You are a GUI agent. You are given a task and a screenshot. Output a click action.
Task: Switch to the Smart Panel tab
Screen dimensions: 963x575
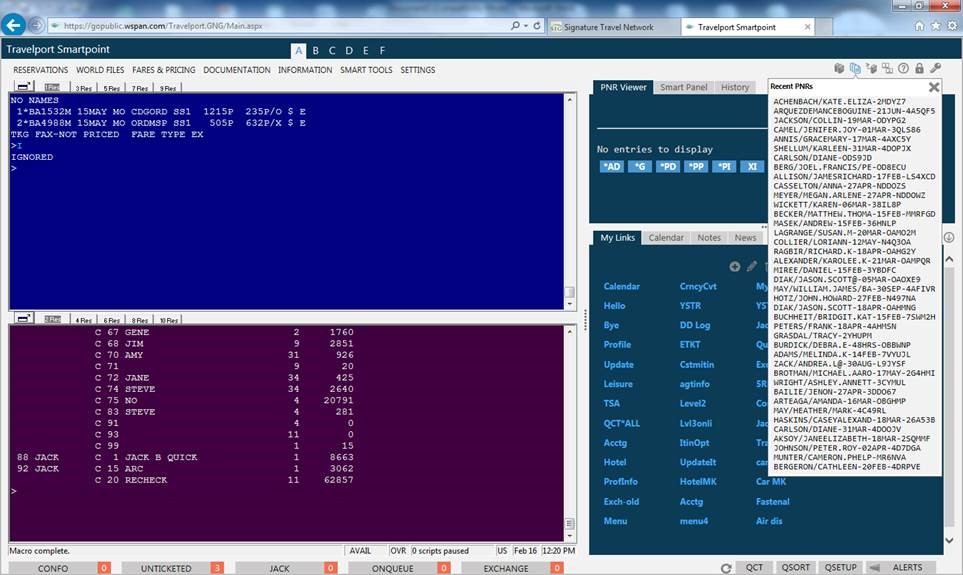click(684, 87)
